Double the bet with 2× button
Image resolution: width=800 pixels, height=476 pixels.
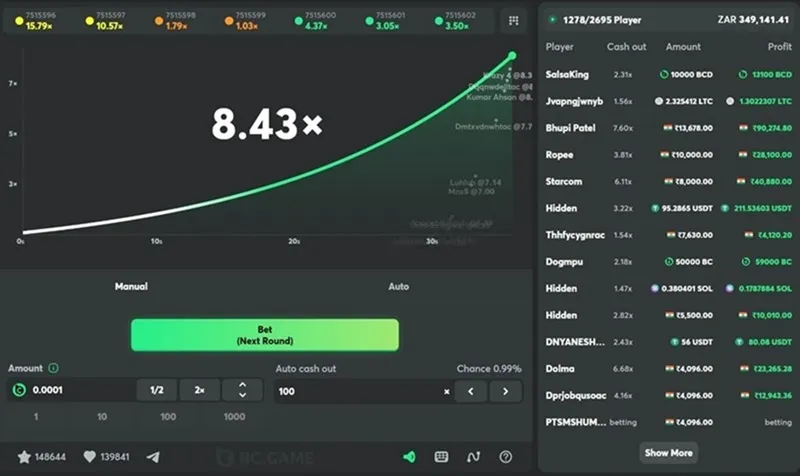click(x=199, y=391)
